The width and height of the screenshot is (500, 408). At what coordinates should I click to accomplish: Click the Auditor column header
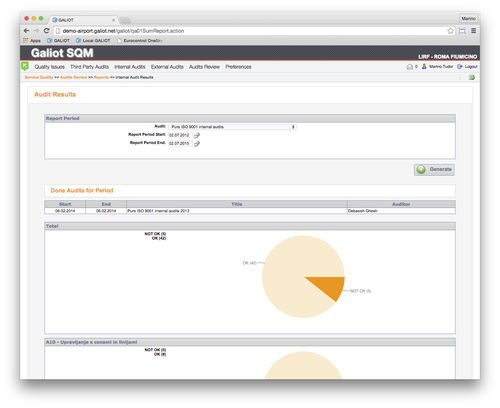coord(401,204)
